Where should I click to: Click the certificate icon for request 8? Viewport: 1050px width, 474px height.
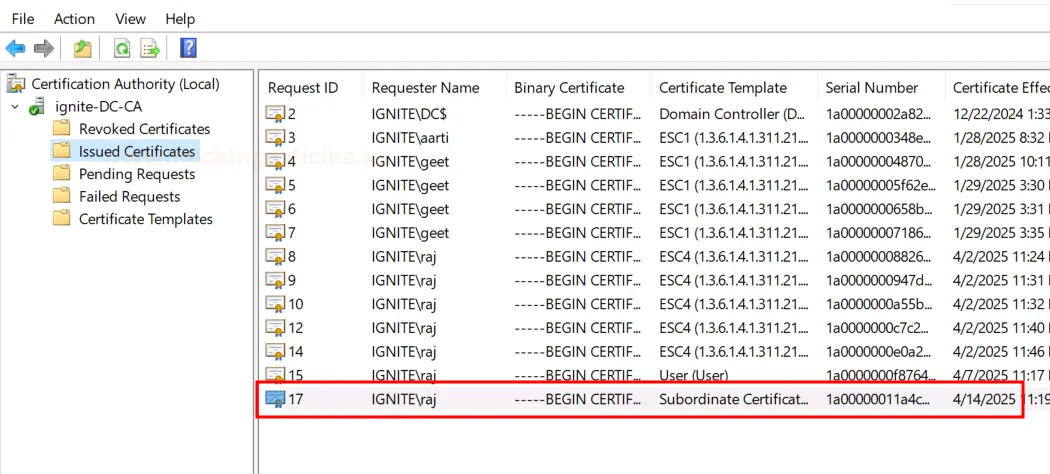[275, 256]
